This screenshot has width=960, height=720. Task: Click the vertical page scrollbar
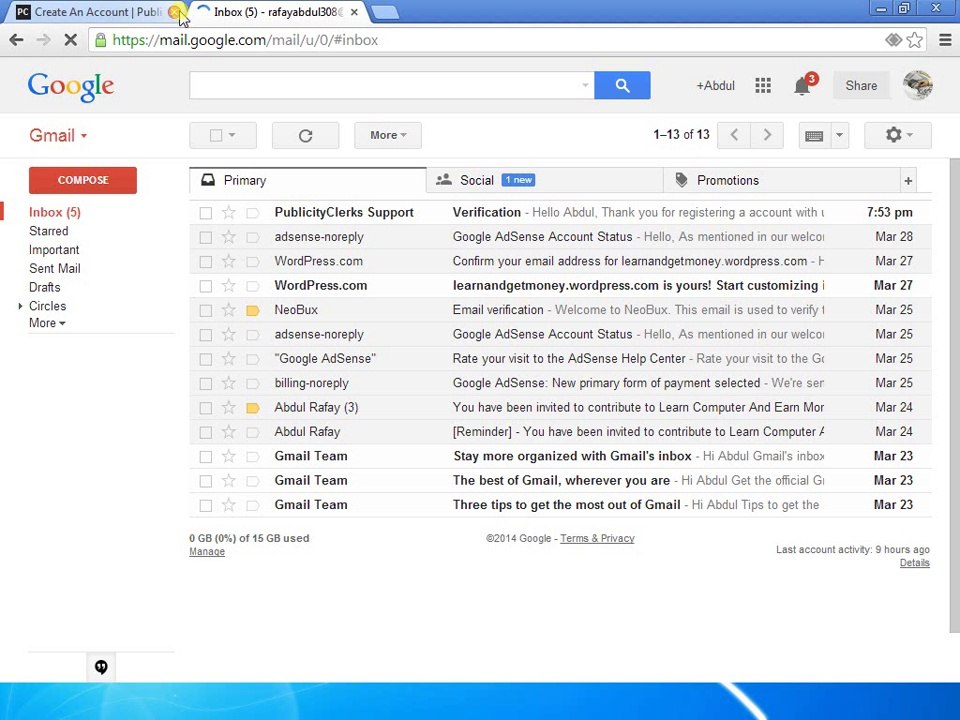pyautogui.click(x=954, y=398)
